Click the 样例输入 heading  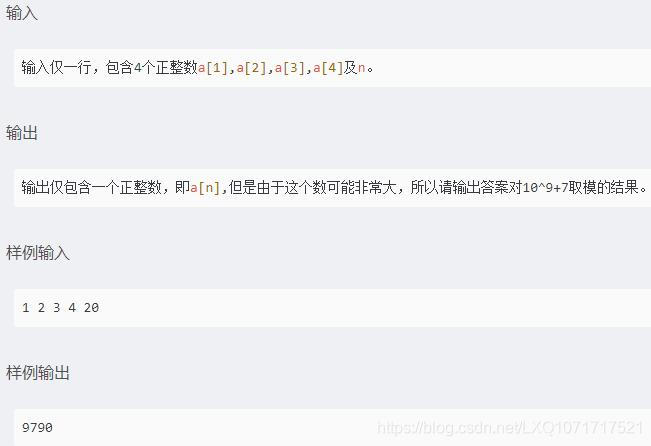pos(38,252)
